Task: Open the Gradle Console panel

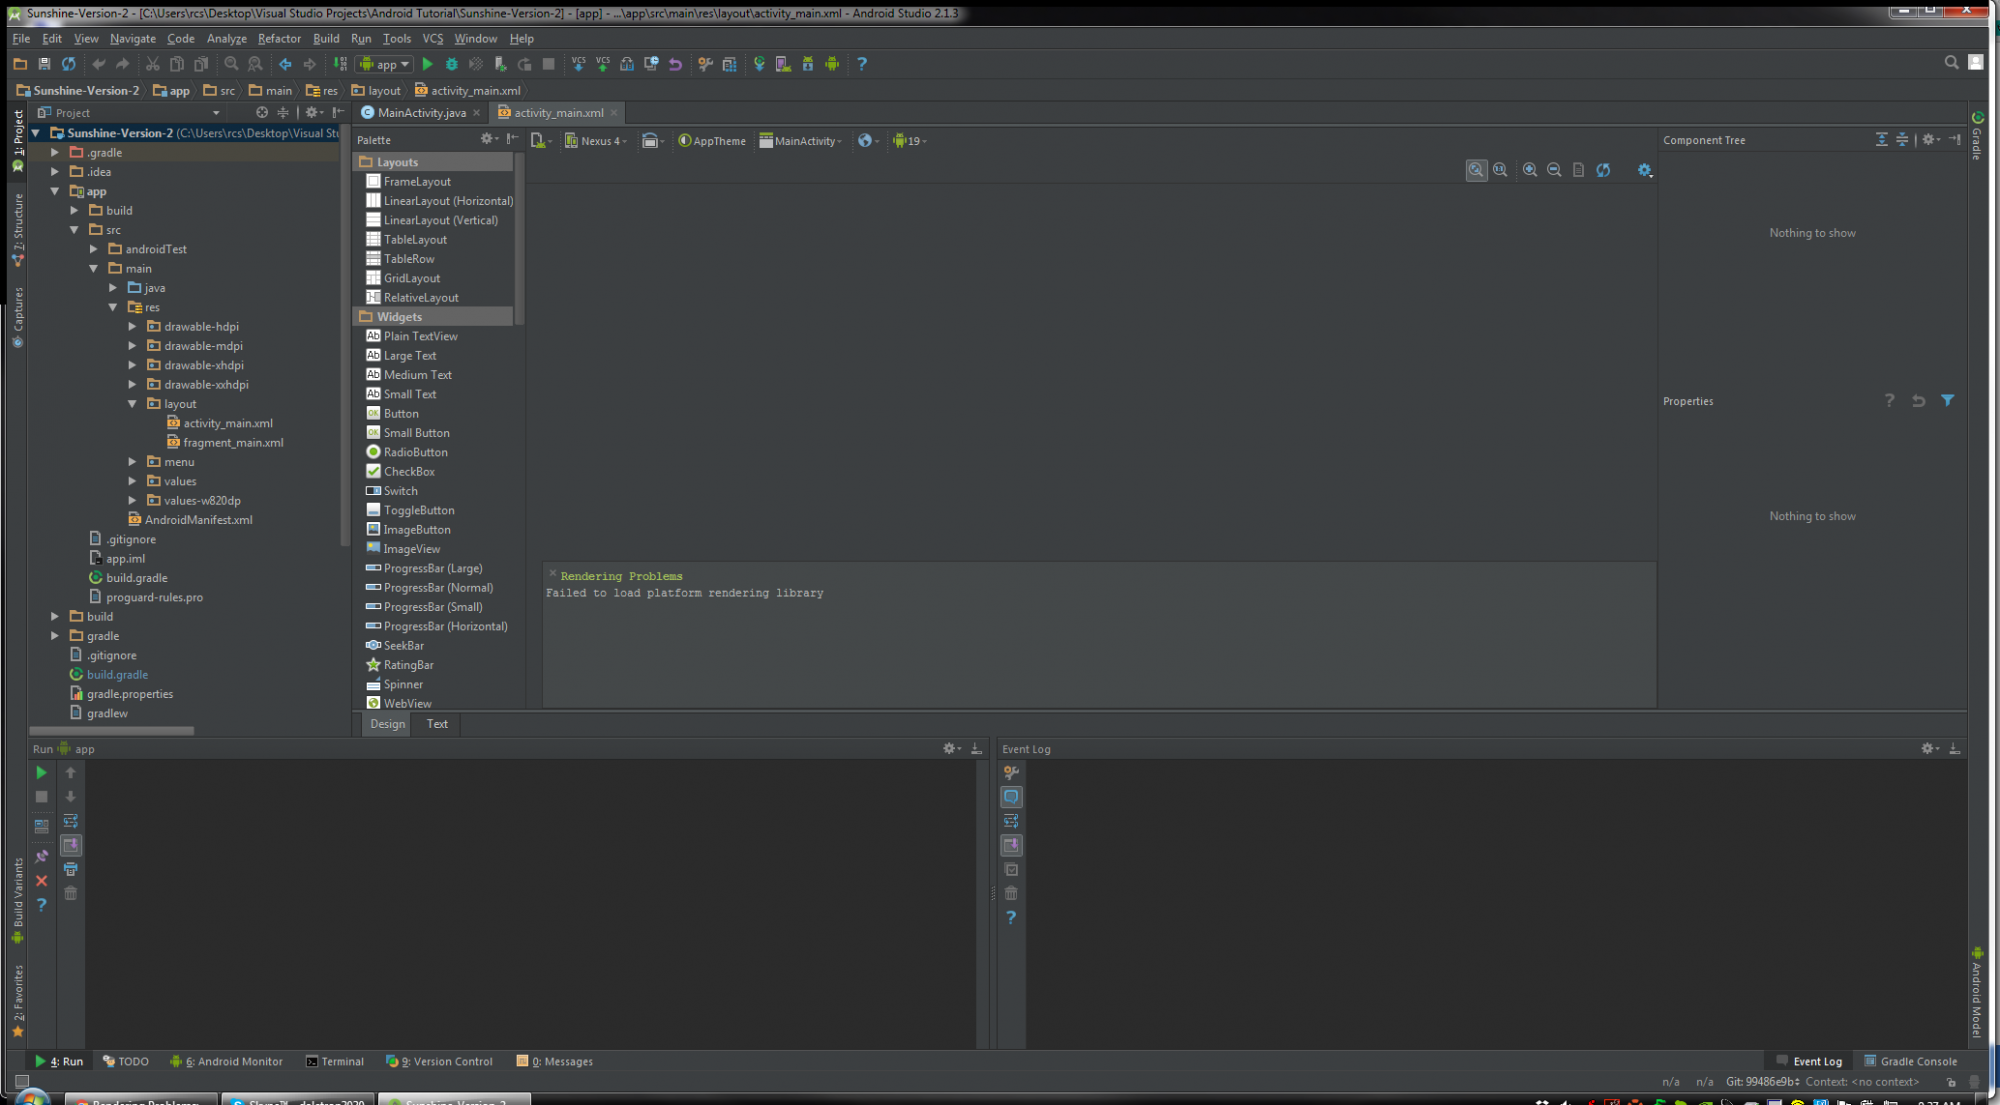Action: (x=1910, y=1061)
